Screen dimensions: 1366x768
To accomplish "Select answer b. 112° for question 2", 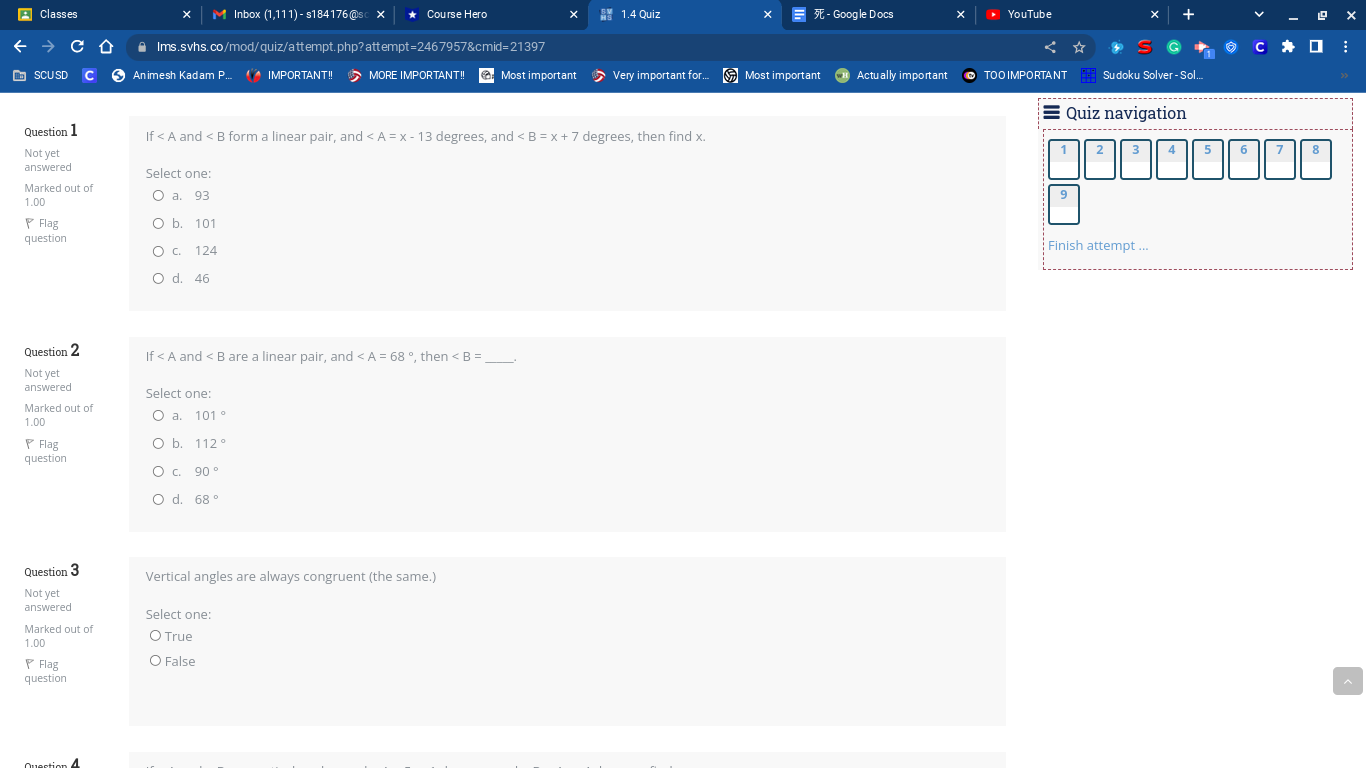I will point(158,444).
